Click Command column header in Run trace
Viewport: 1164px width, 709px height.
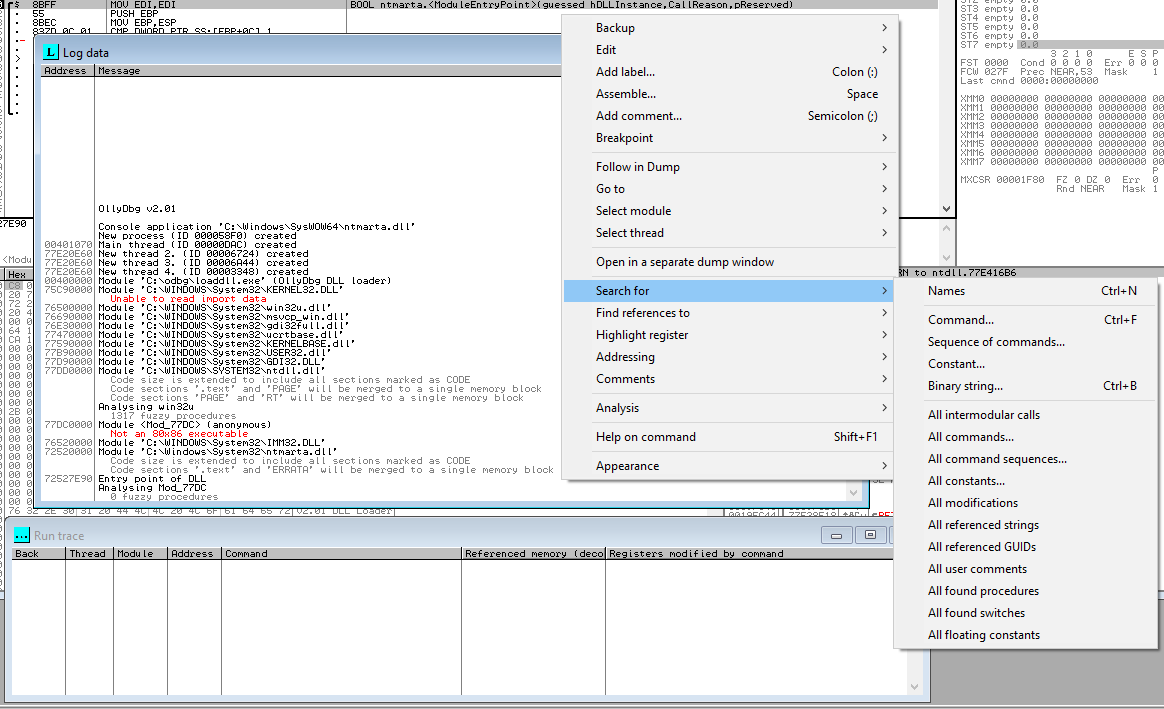pos(341,554)
